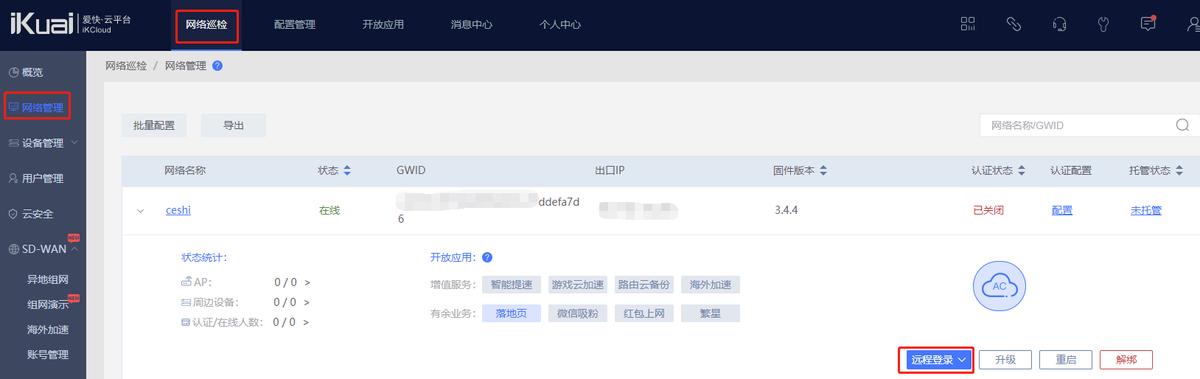
Task: Click the 批量配置 button
Action: click(154, 125)
